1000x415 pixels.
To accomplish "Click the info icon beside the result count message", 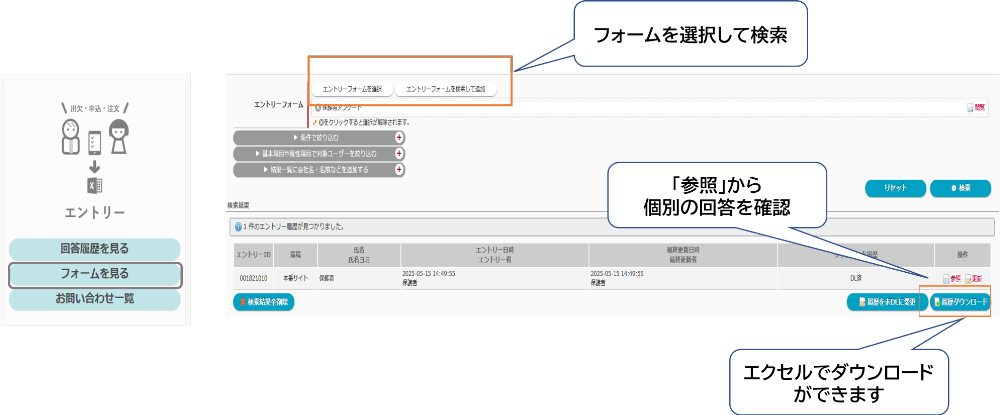I will pos(237,227).
